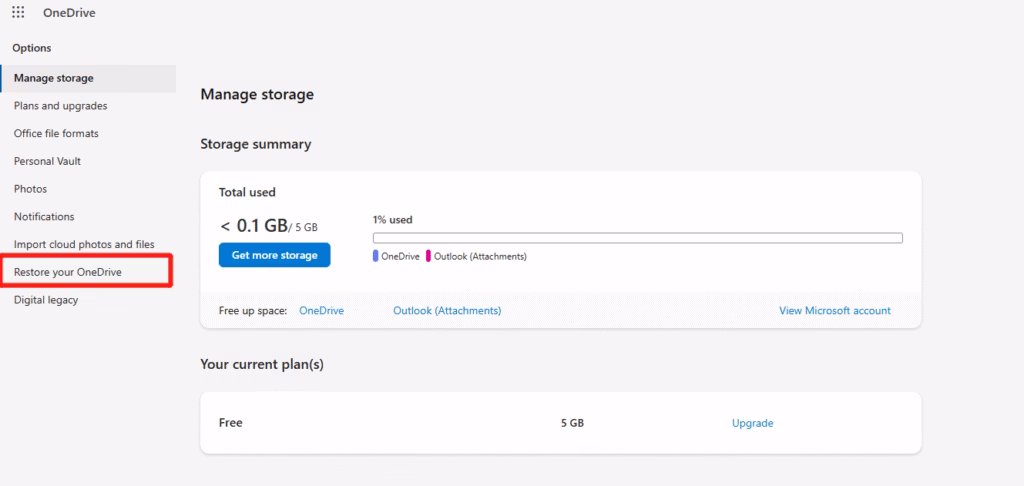Open Personal Vault settings
The width and height of the screenshot is (1024, 486).
[47, 161]
